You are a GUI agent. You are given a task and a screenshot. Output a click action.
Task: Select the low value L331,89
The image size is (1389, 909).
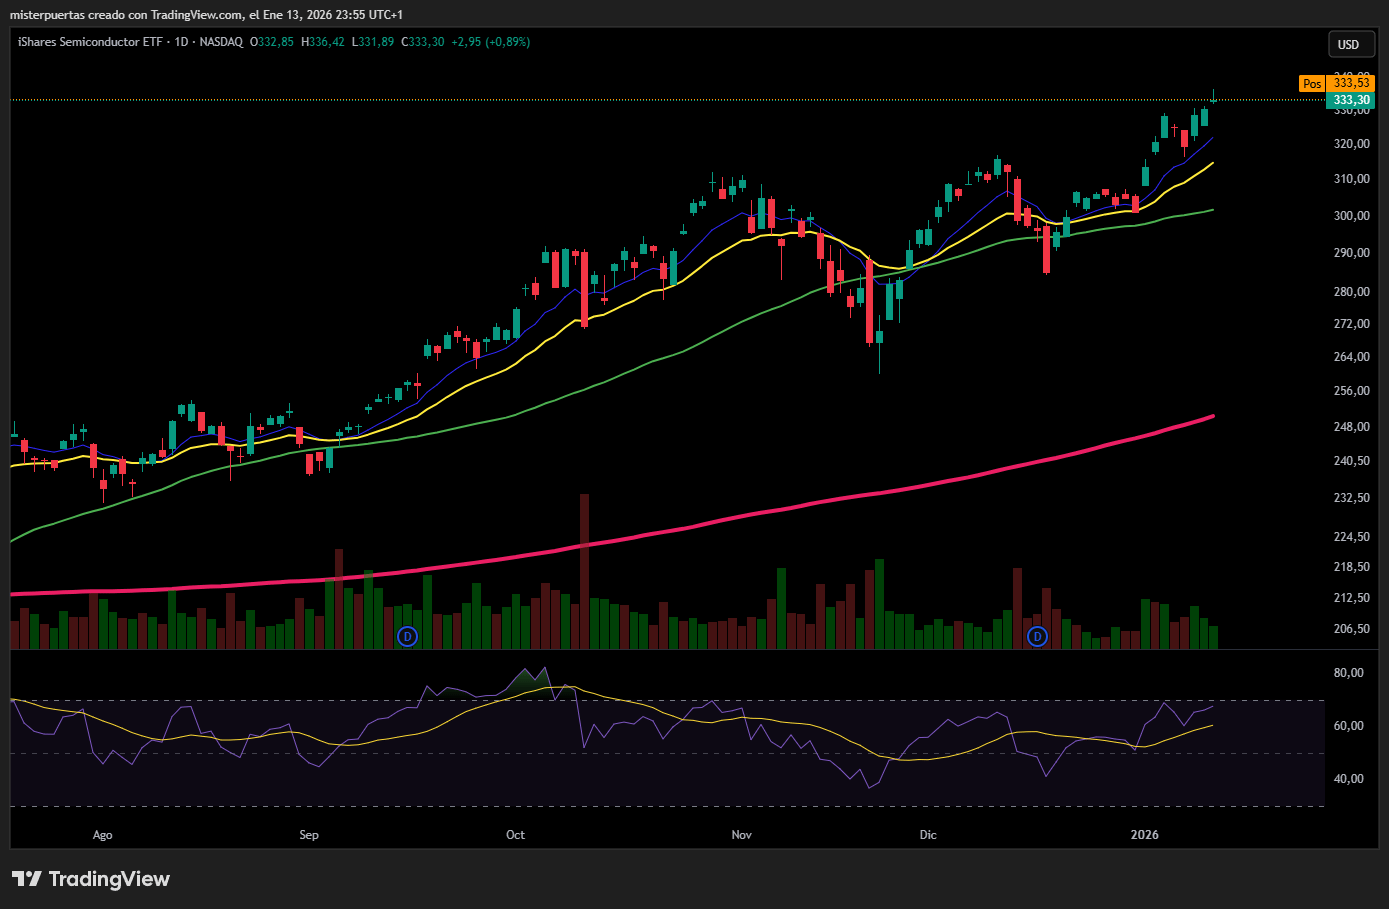(x=373, y=42)
